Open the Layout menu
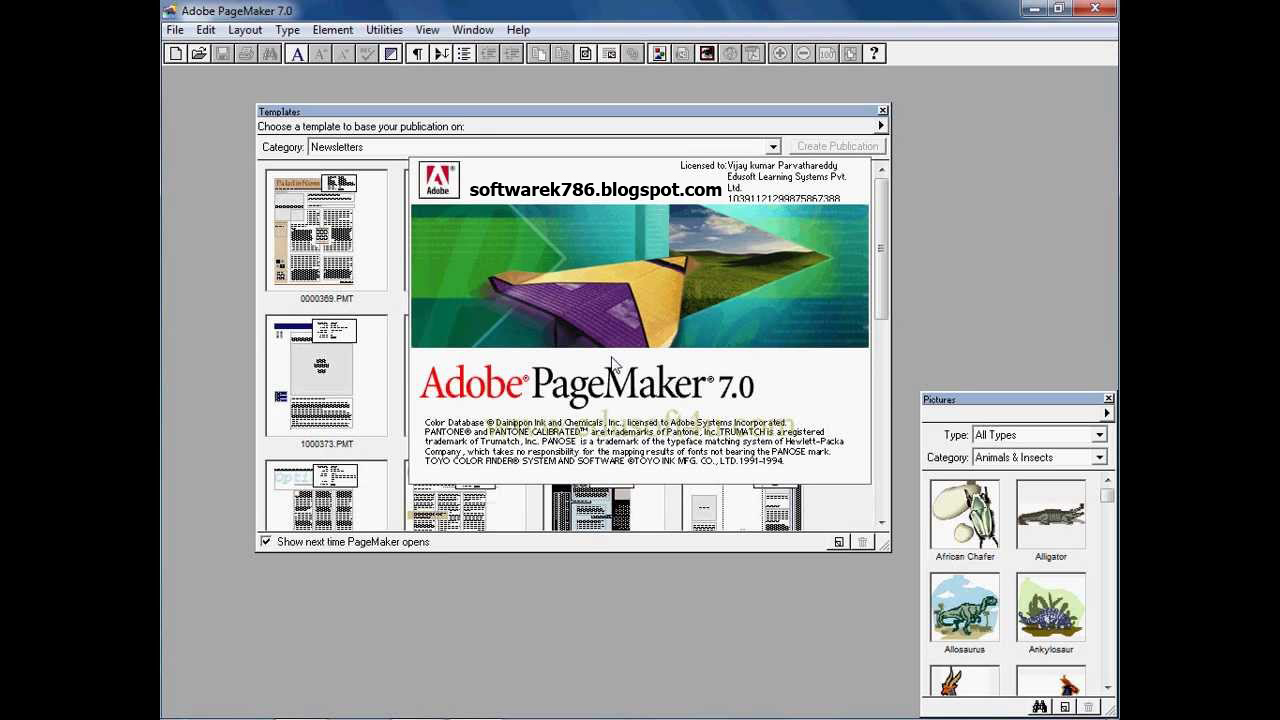The image size is (1280, 720). tap(245, 30)
